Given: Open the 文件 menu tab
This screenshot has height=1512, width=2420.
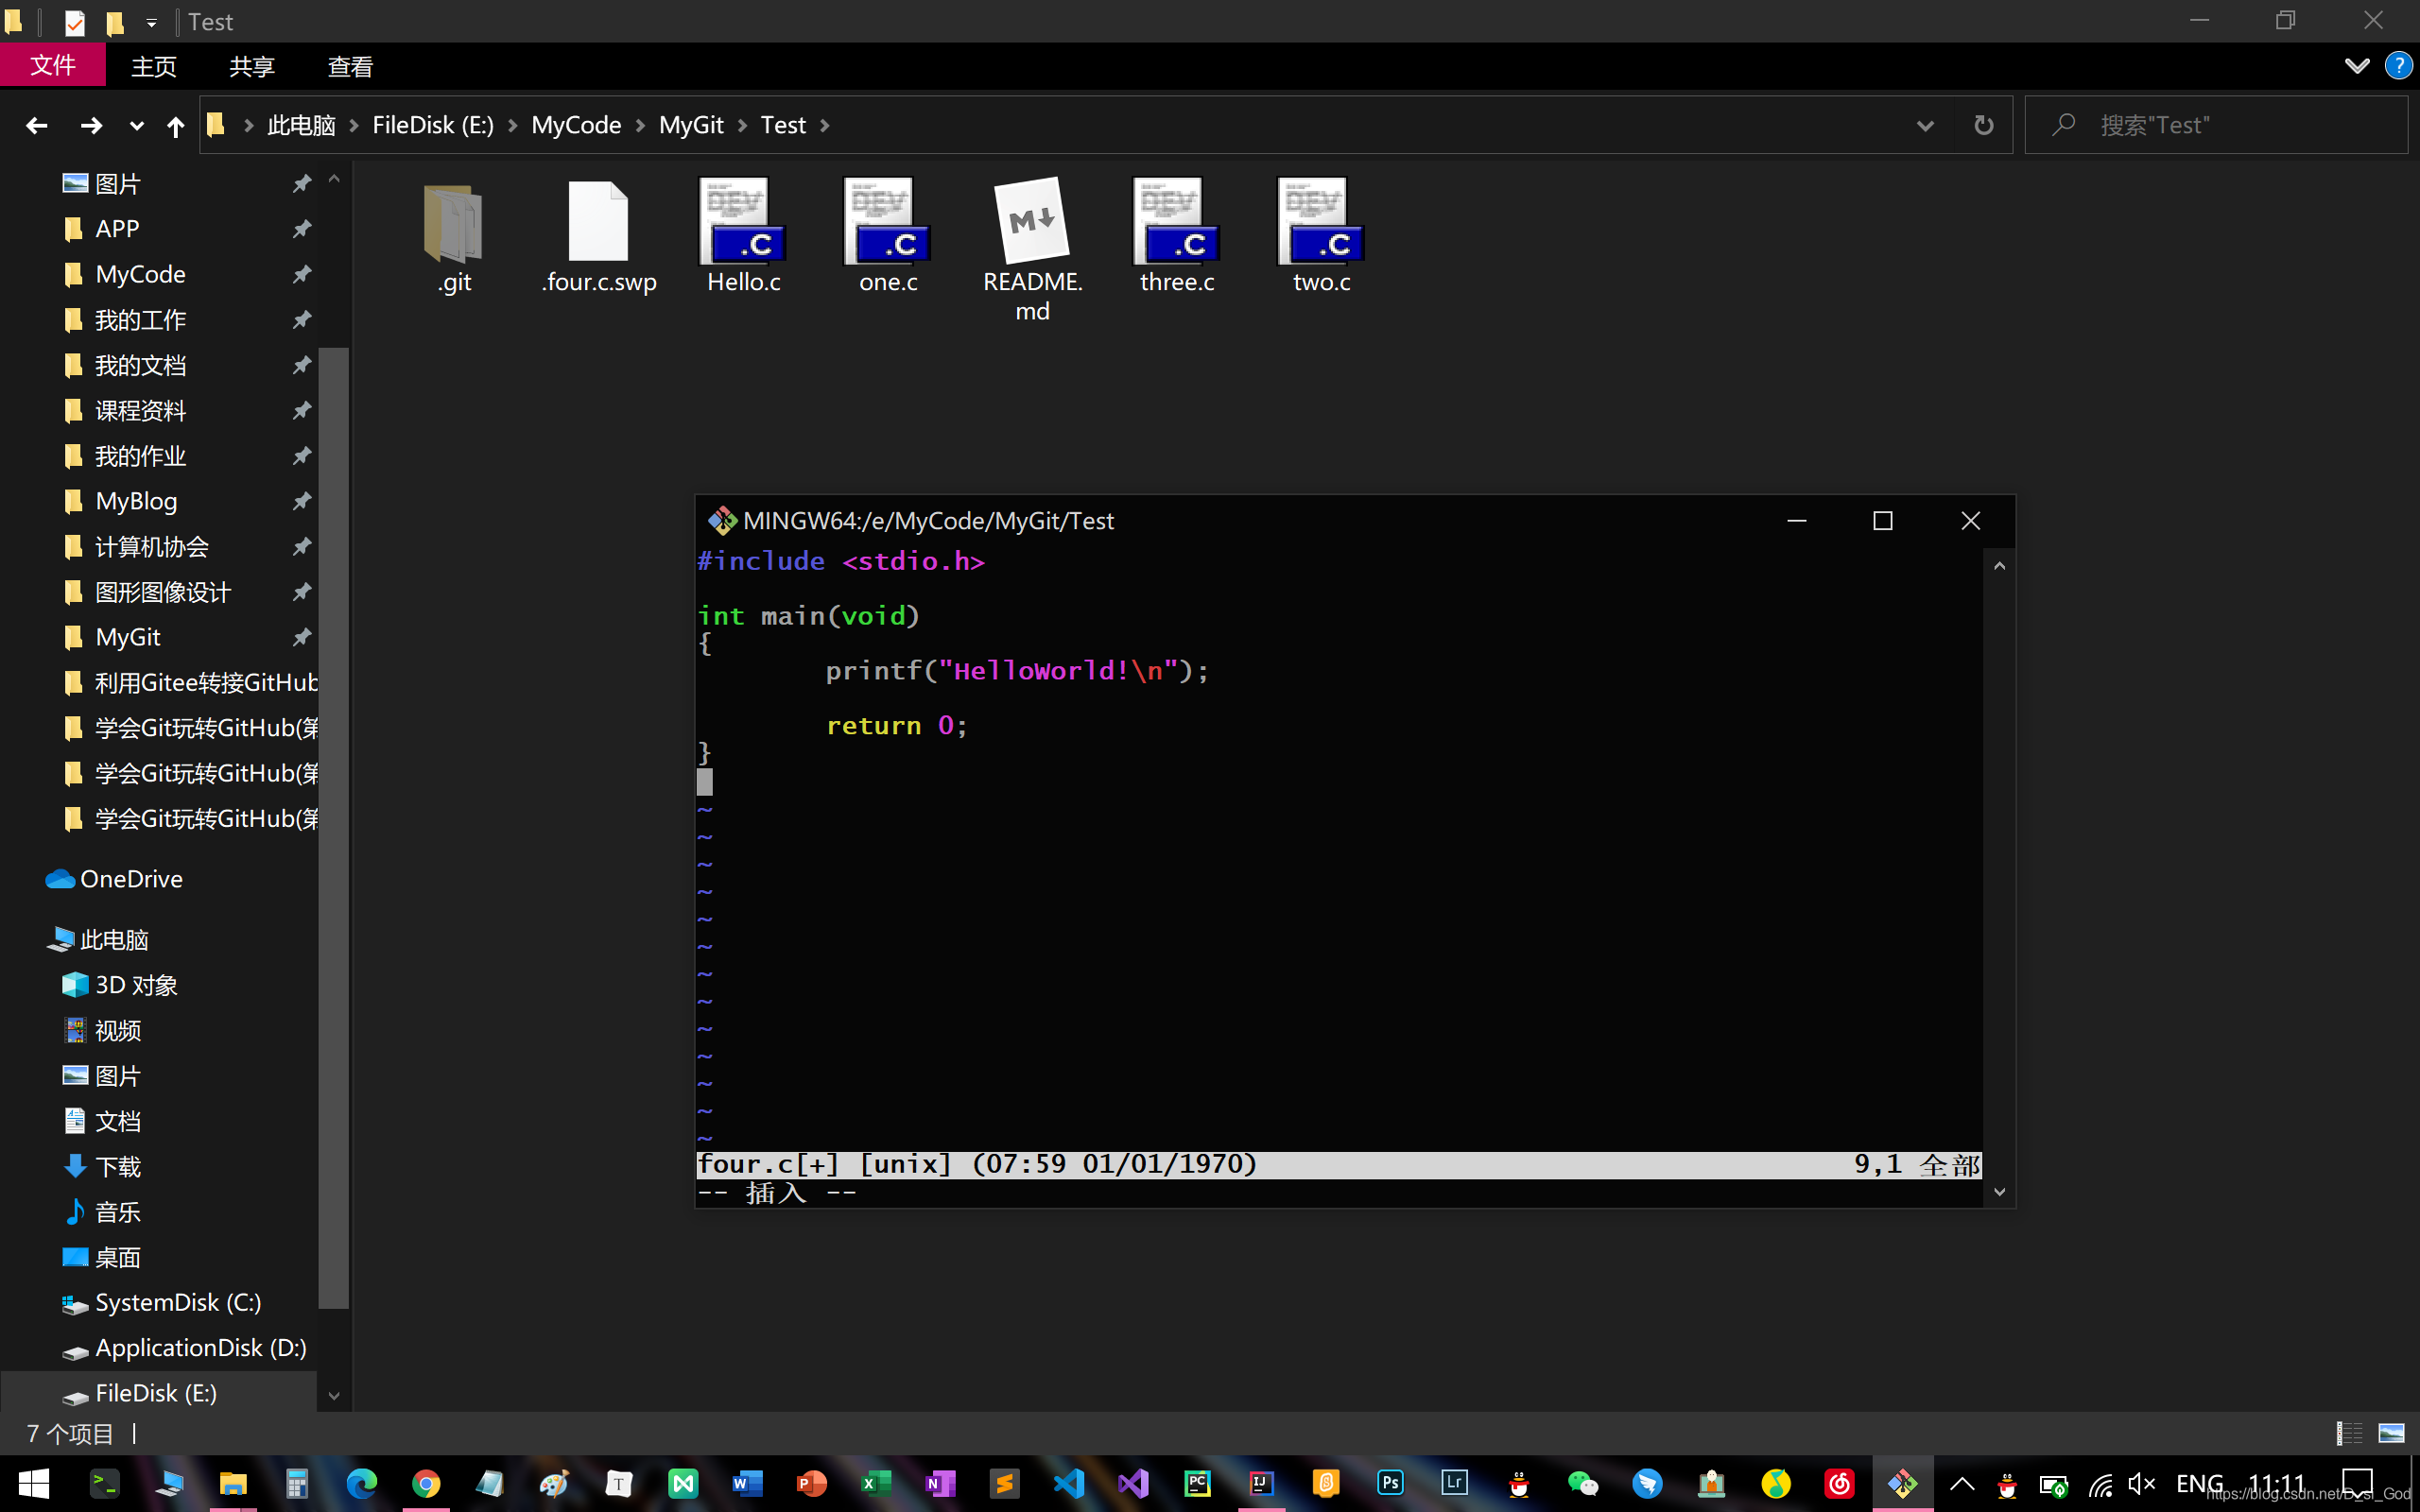Looking at the screenshot, I should (x=52, y=66).
